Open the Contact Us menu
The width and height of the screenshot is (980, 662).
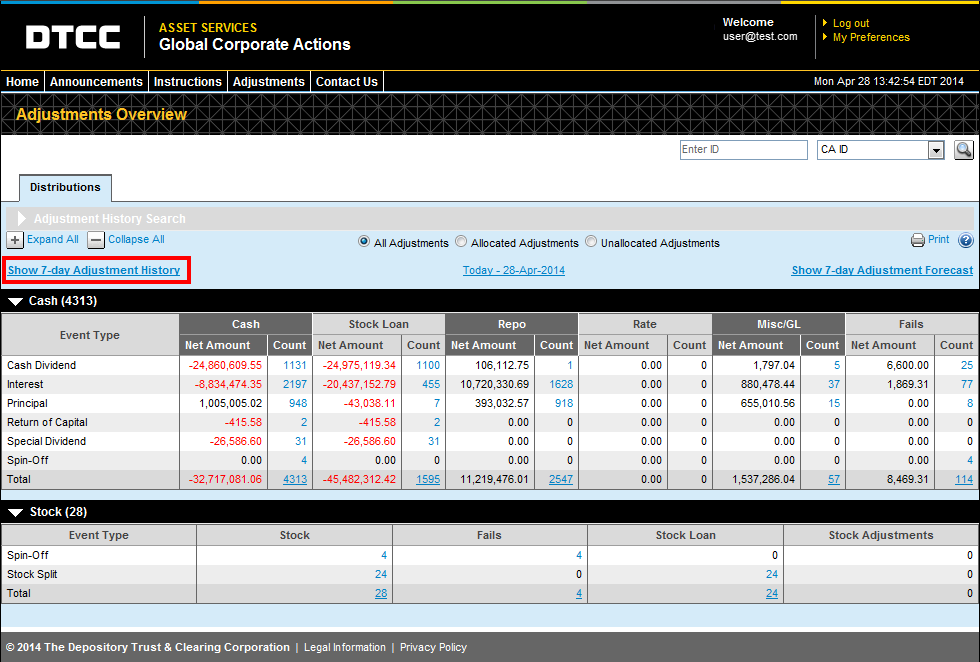[x=347, y=82]
